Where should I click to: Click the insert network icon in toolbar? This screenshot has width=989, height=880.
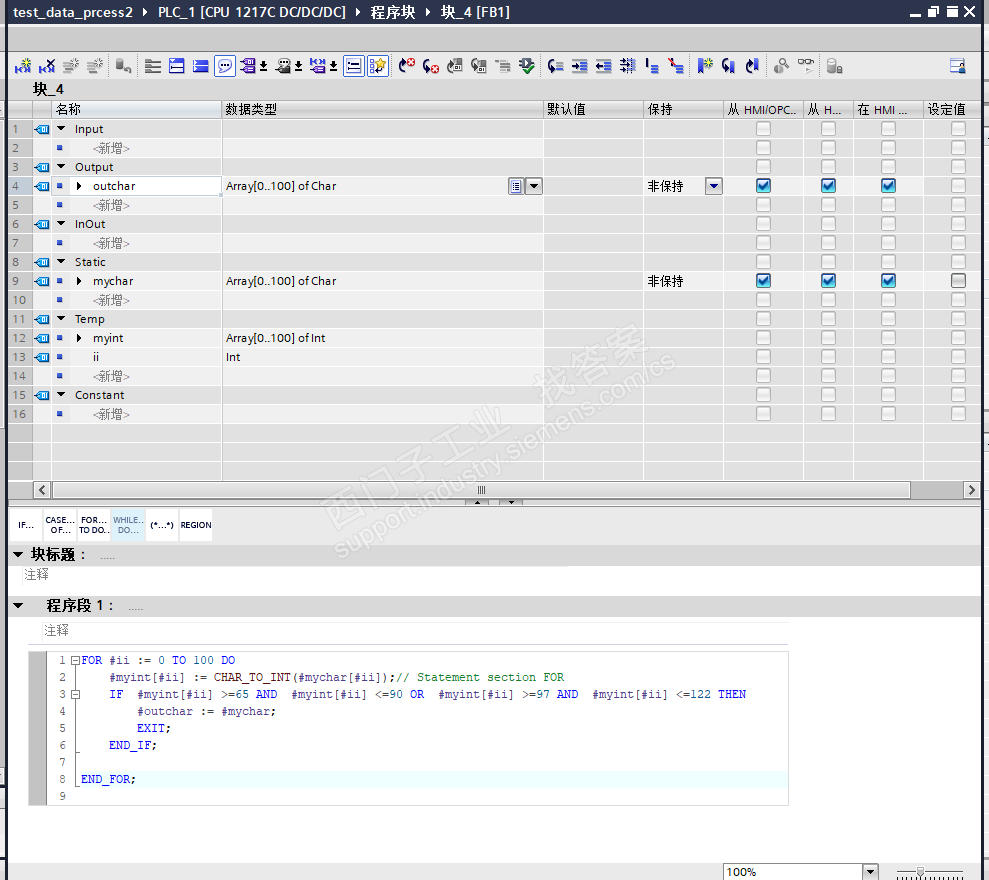coord(23,66)
